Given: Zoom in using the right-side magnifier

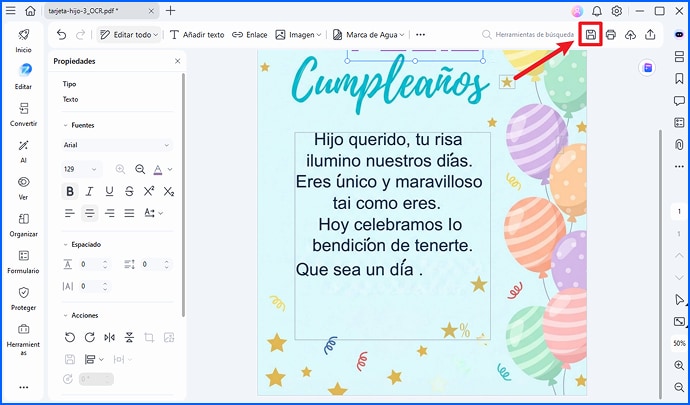Looking at the screenshot, I should click(x=679, y=365).
